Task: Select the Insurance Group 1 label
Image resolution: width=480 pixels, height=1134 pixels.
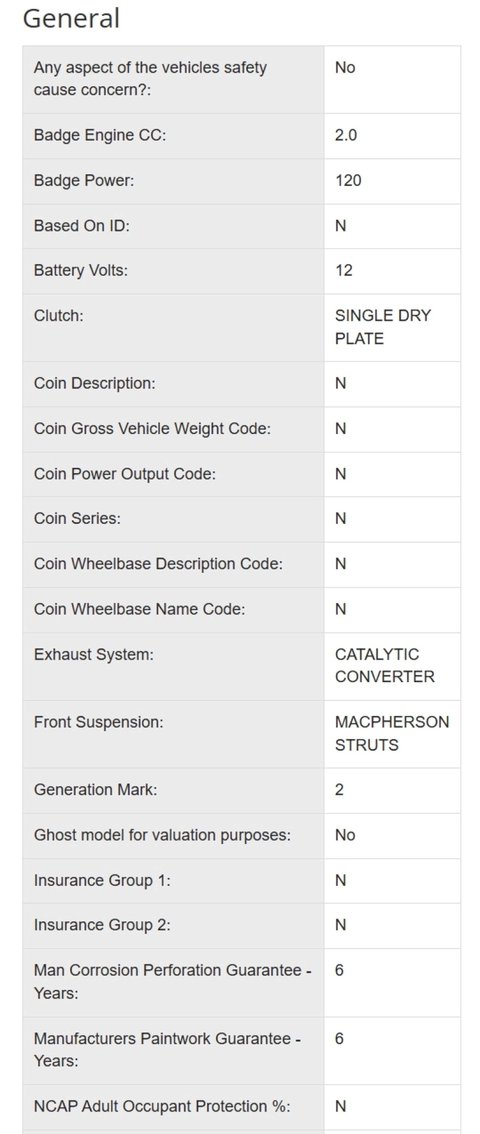Action: pos(102,880)
